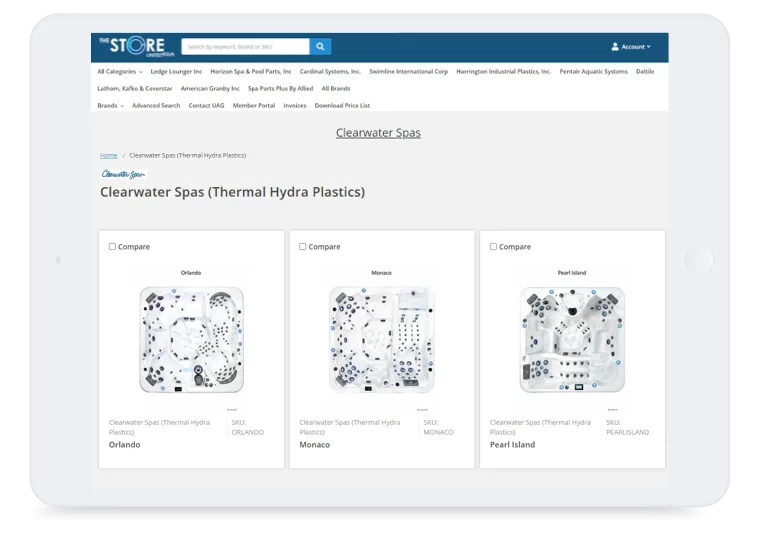Viewport: 759px width, 535px height.
Task: Open Download Price List
Action: 342,105
